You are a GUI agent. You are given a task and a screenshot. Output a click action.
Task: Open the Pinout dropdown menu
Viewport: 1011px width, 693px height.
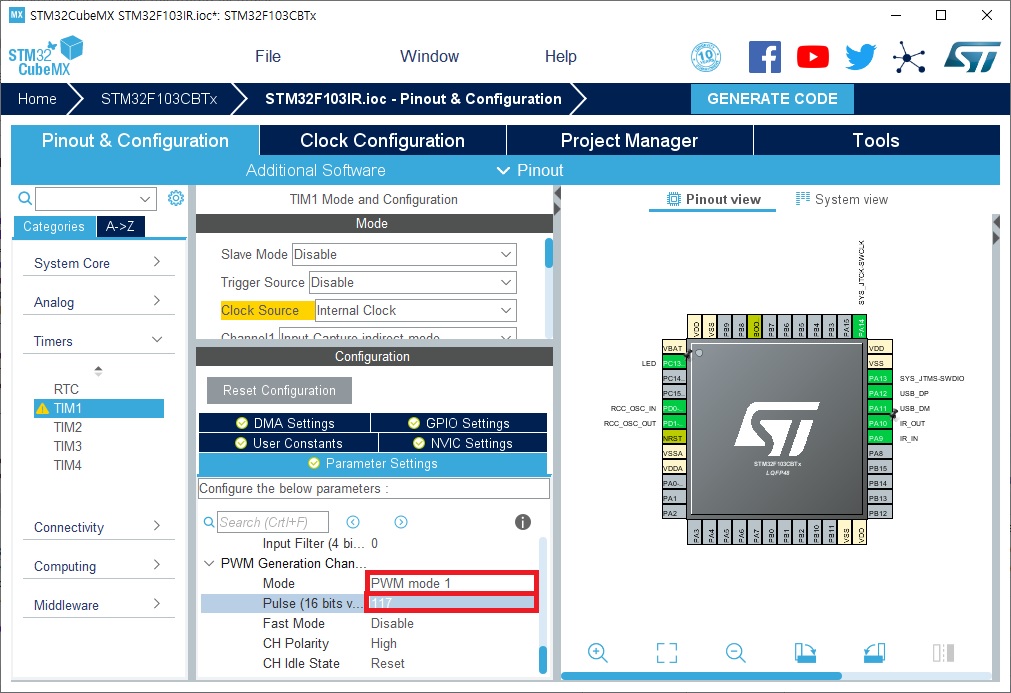(x=530, y=170)
